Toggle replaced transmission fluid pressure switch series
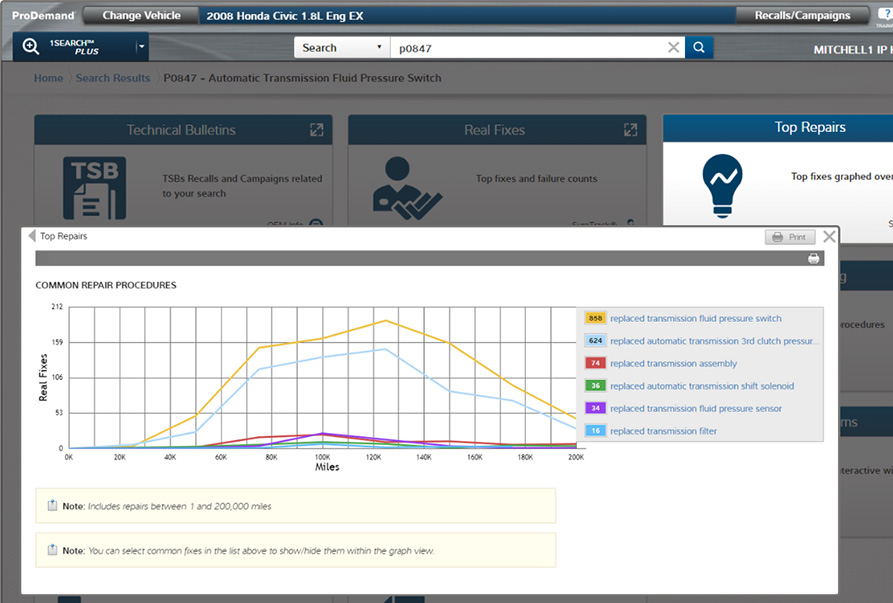Screen dimensions: 893x603 (x=695, y=318)
